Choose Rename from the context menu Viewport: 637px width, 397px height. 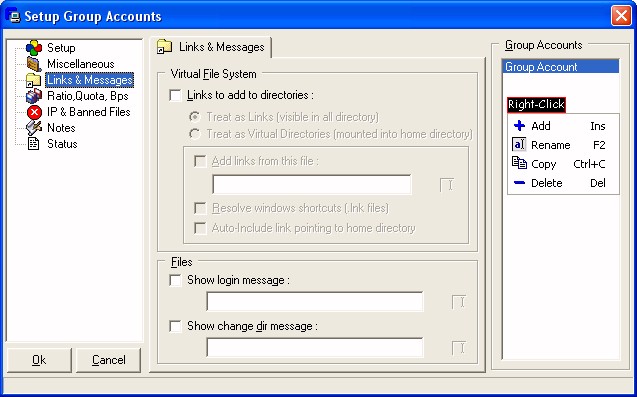click(x=563, y=145)
